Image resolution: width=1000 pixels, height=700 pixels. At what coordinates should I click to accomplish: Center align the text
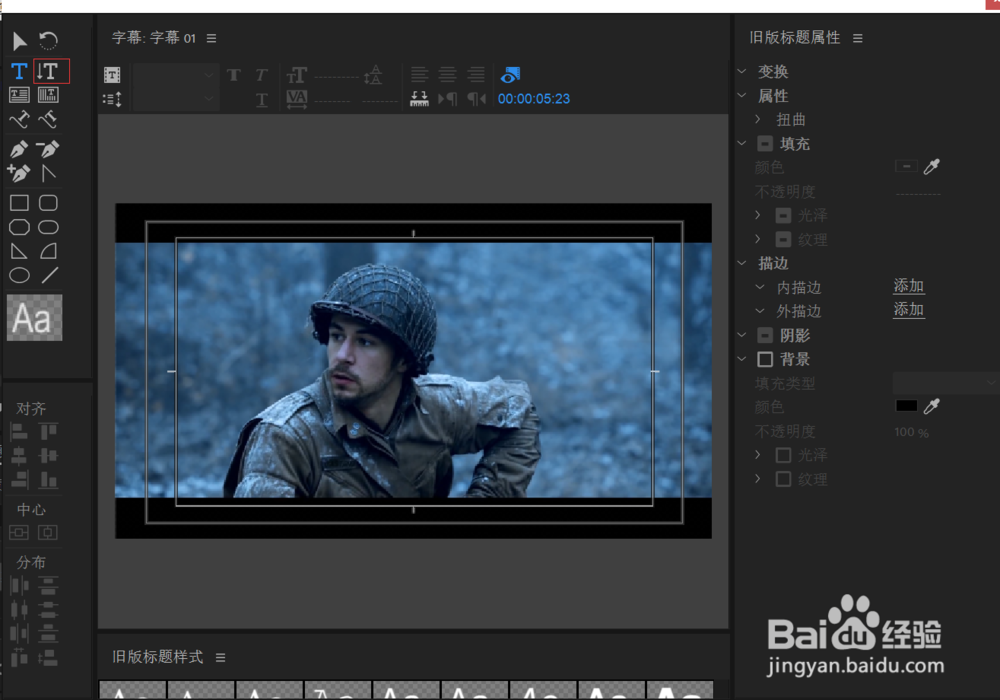448,75
